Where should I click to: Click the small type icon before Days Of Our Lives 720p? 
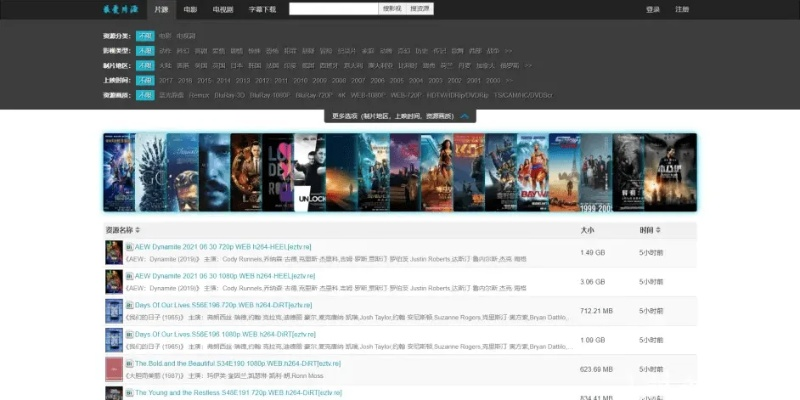[x=129, y=304]
